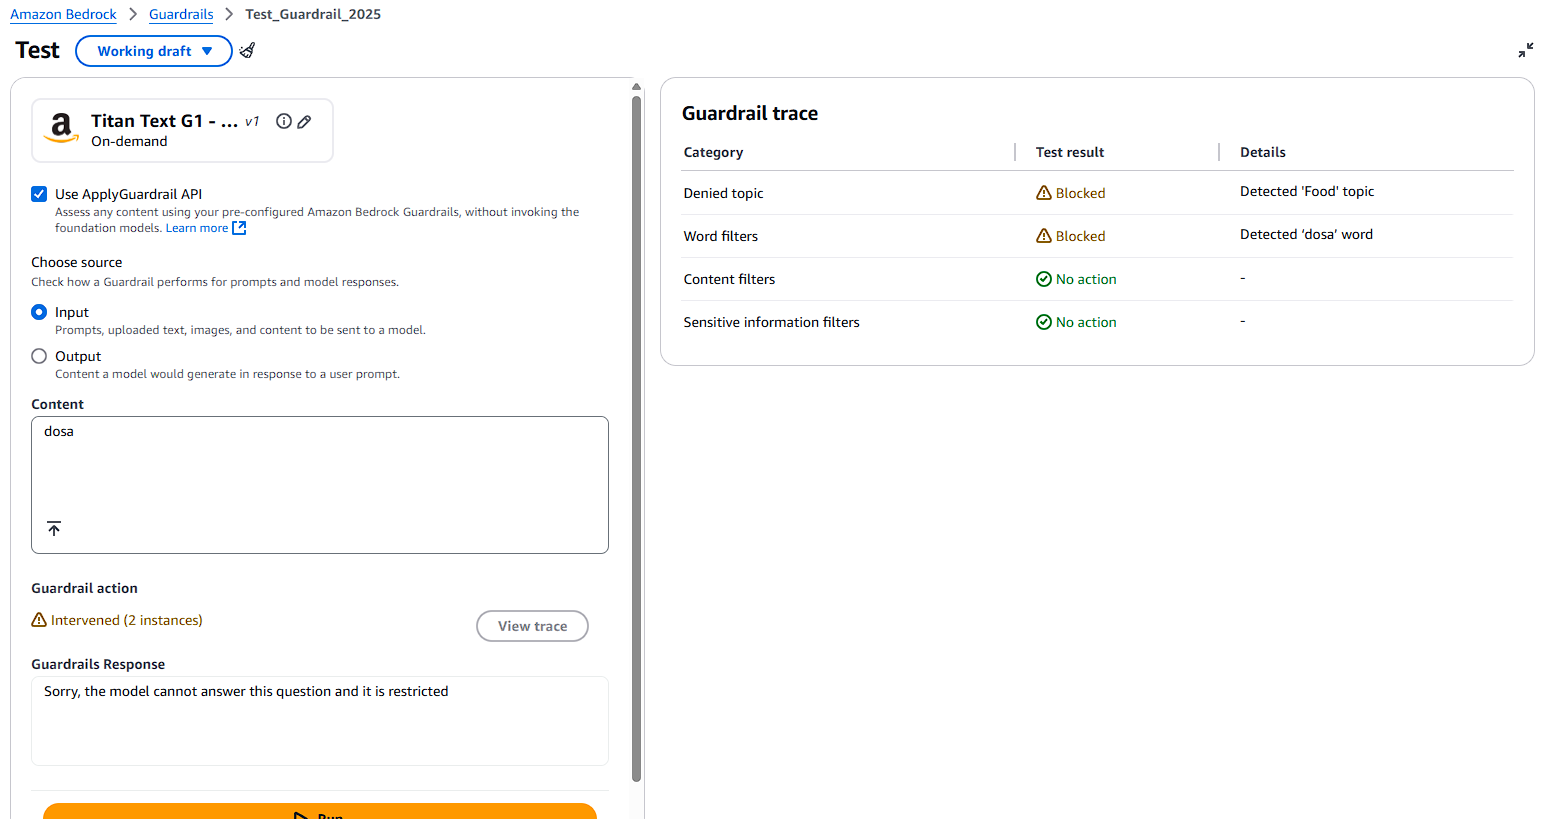Click the Guardrail trace heading
The image size is (1543, 819).
coord(750,113)
